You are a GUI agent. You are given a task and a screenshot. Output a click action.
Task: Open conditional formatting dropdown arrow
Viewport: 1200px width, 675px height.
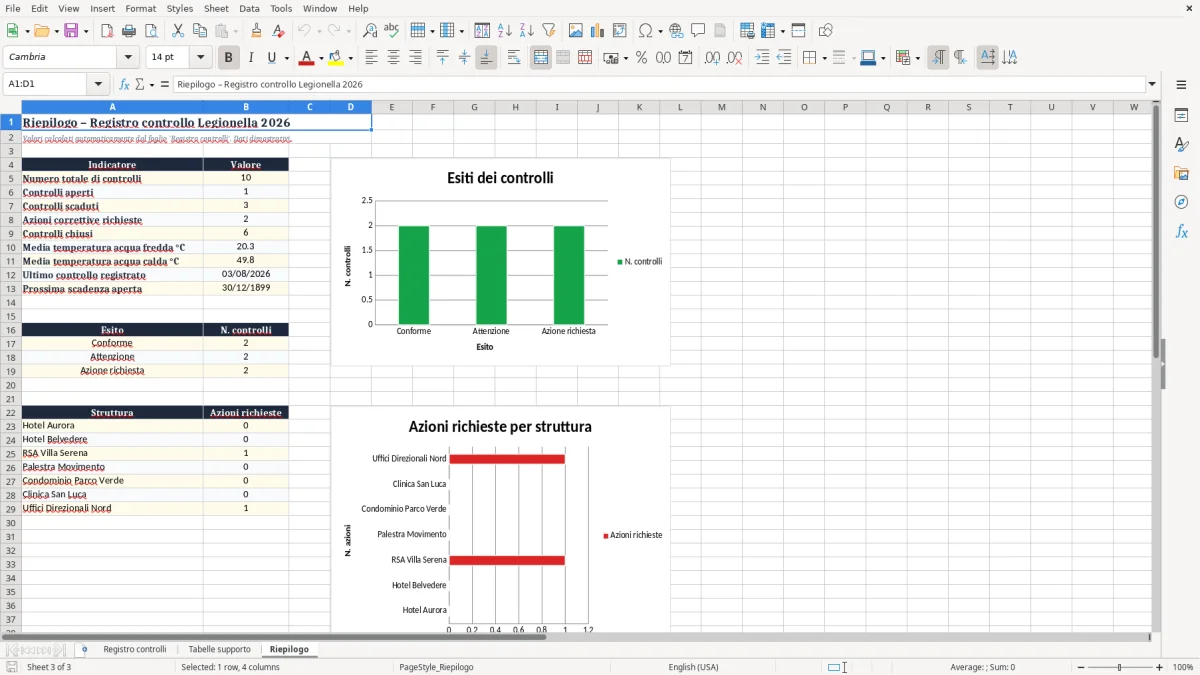pos(918,58)
